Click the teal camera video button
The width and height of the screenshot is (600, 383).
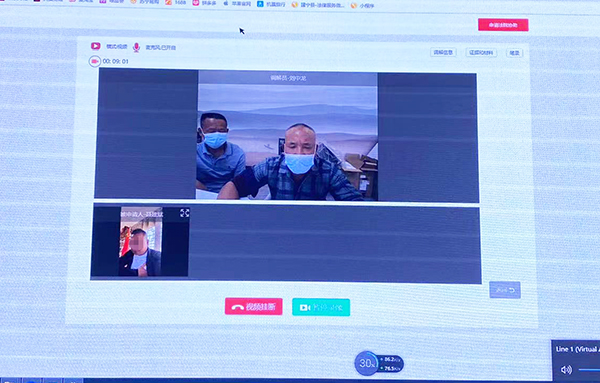pyautogui.click(x=321, y=307)
